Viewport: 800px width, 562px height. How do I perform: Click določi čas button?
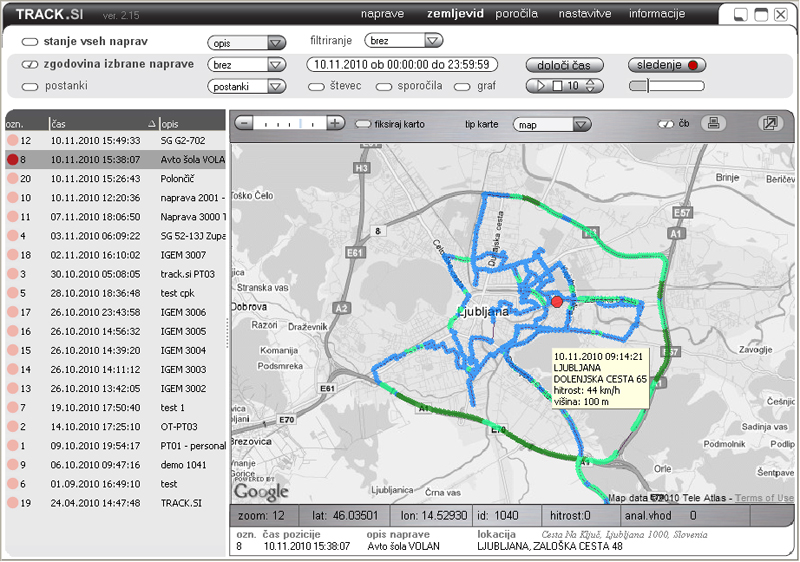click(x=564, y=65)
